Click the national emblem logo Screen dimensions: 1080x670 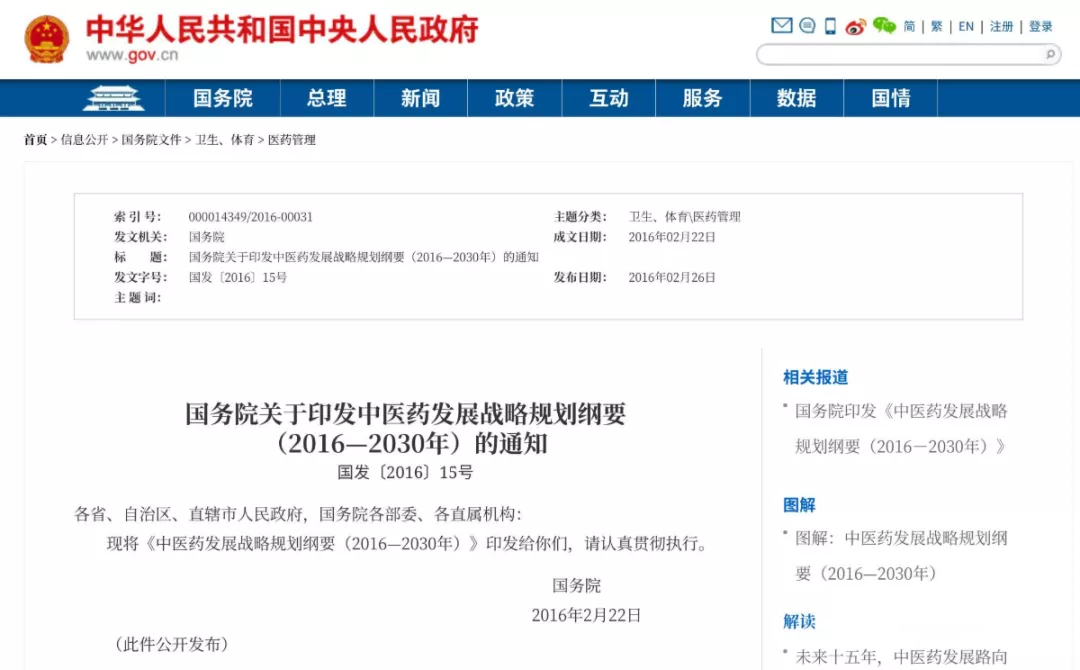pyautogui.click(x=47, y=39)
